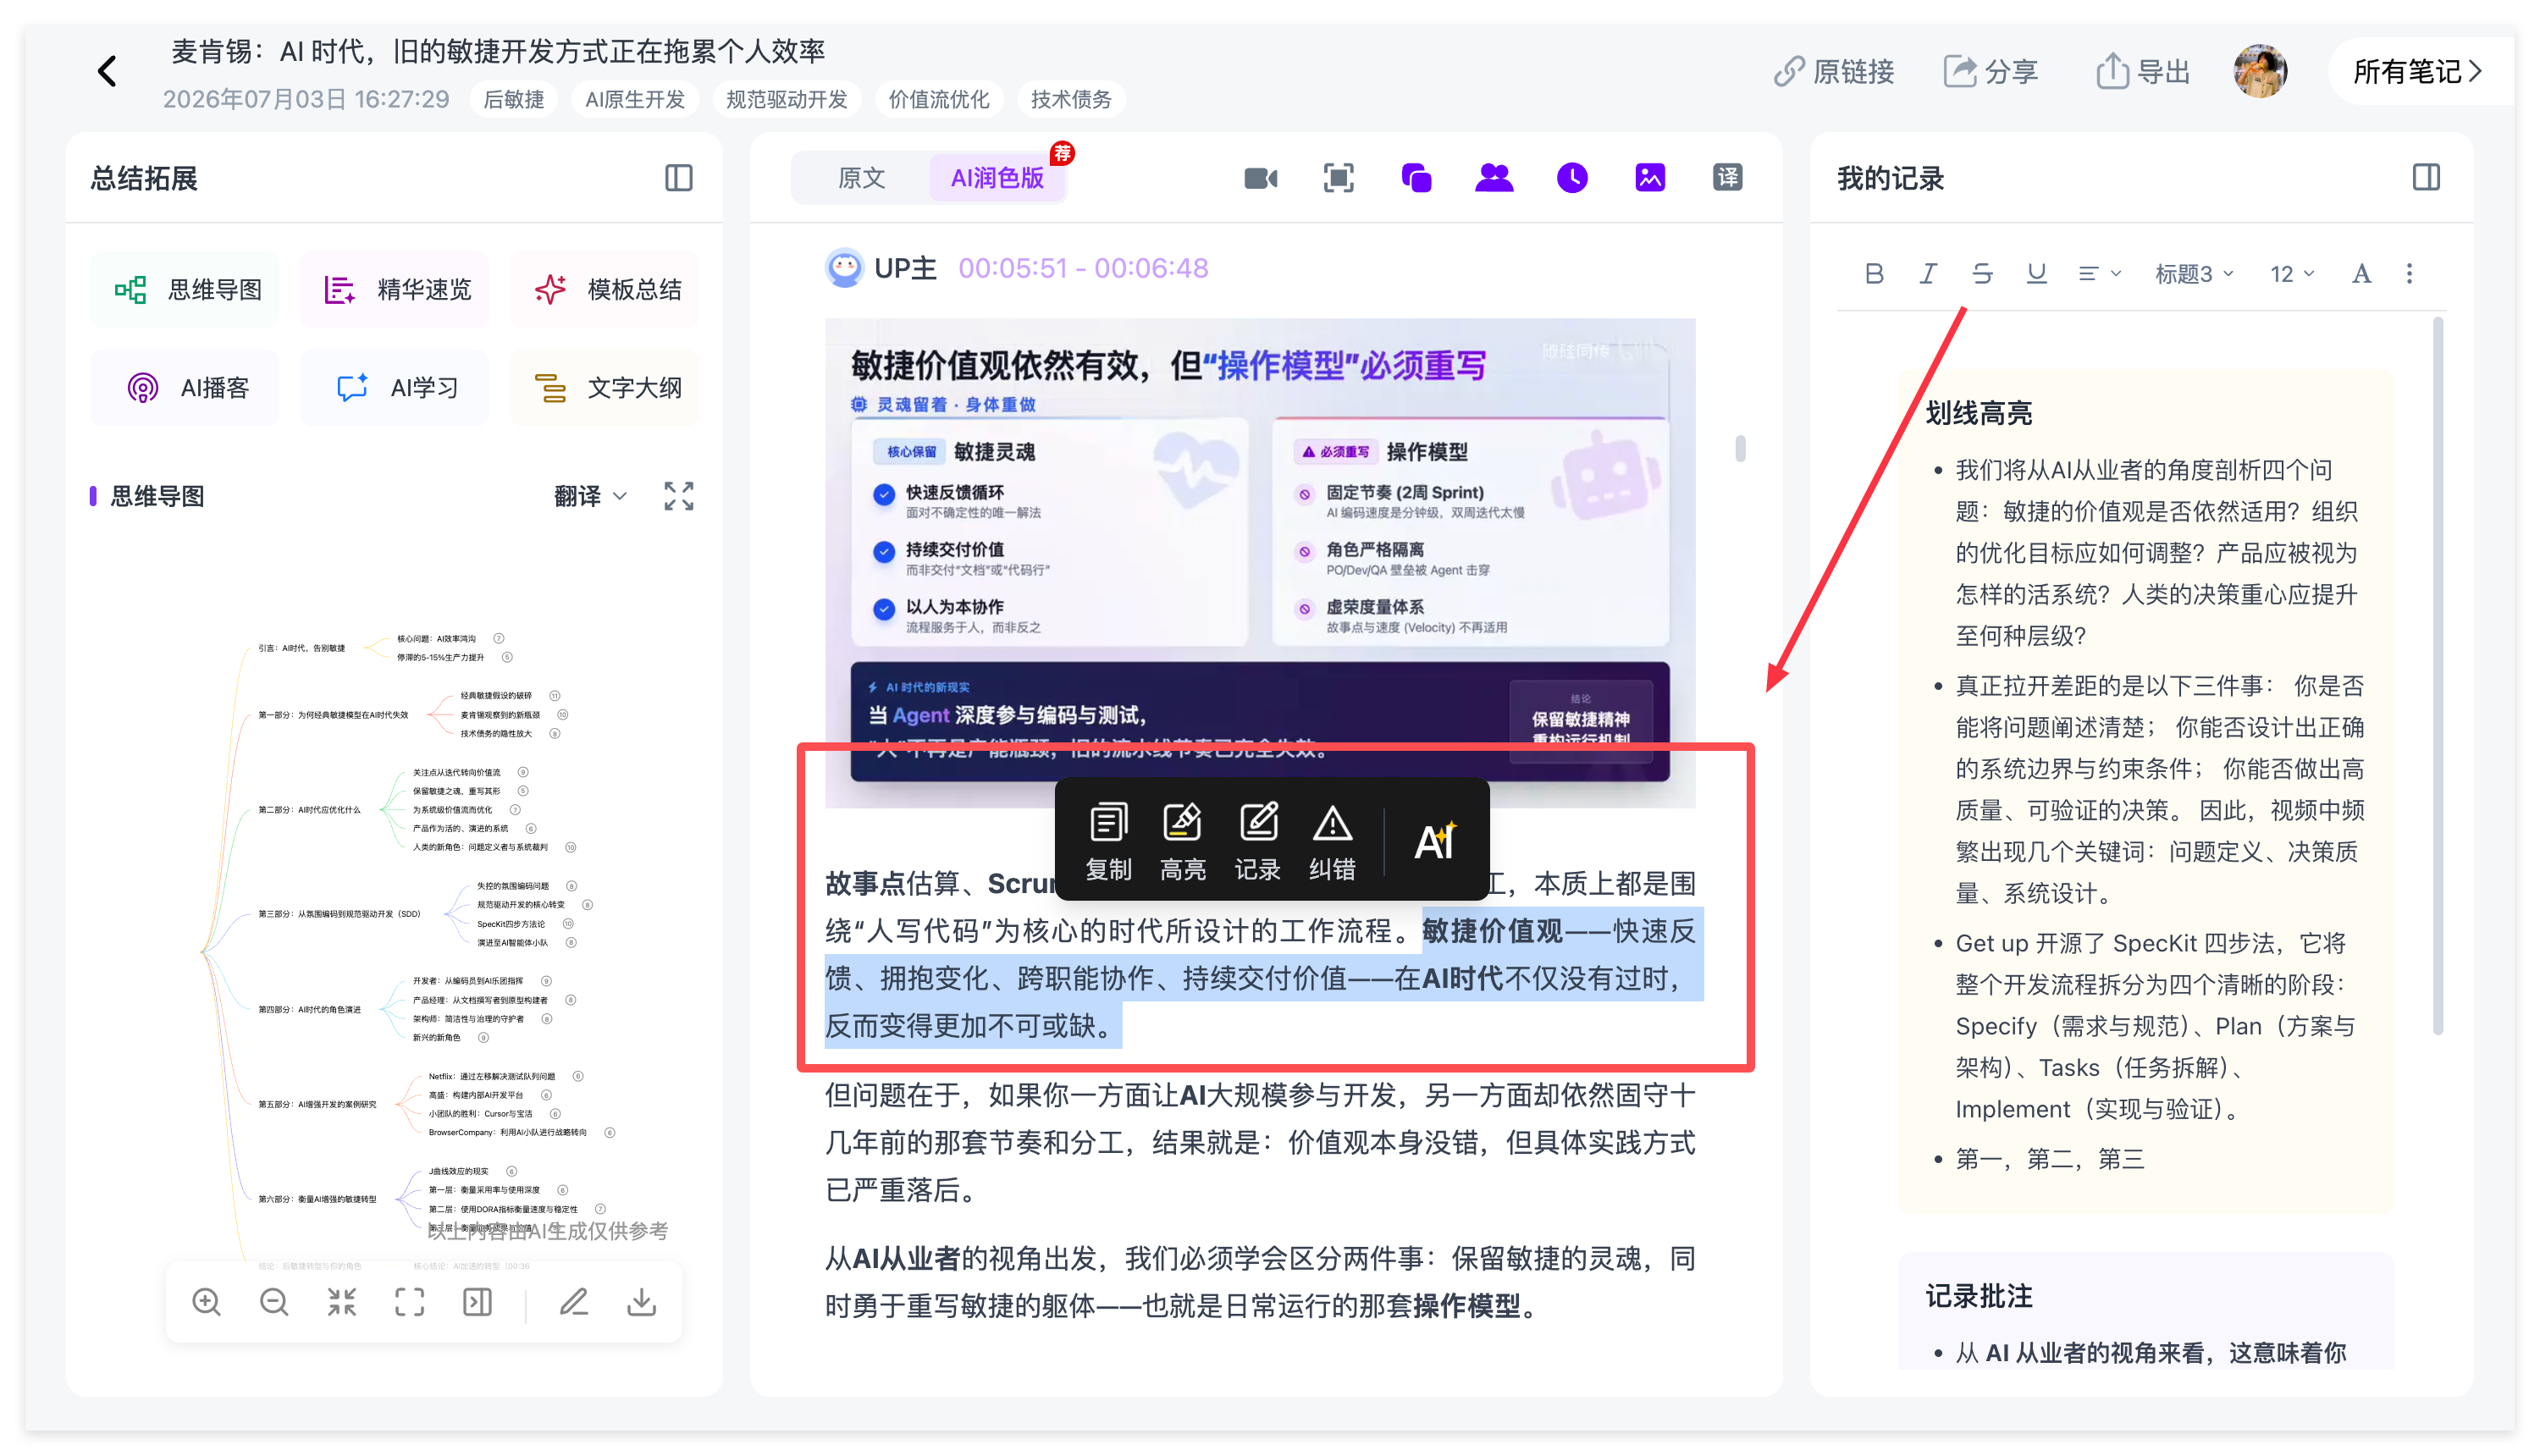Viewport: 2540px width, 1456px height.
Task: Open the font size 12 dropdown
Action: pos(2292,274)
